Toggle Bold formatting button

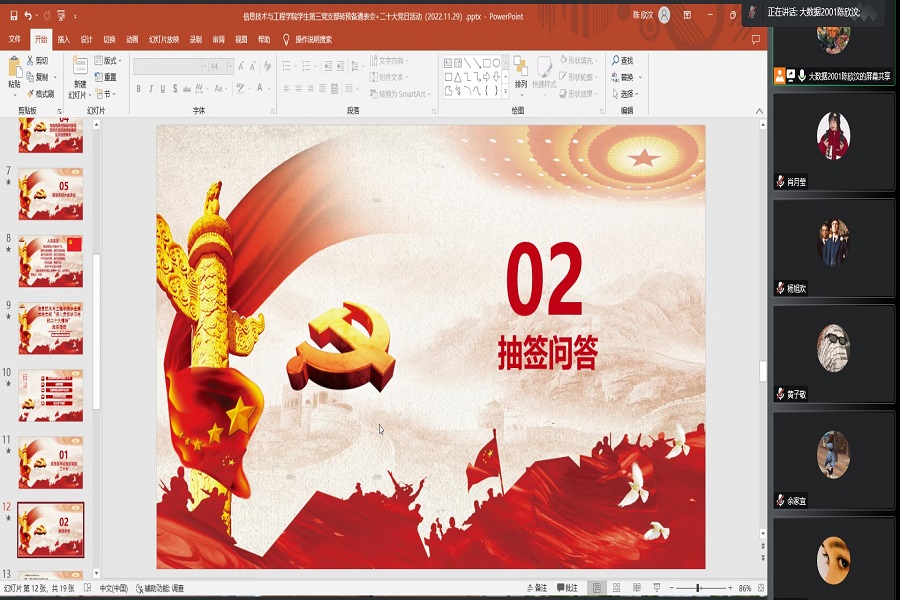point(139,89)
